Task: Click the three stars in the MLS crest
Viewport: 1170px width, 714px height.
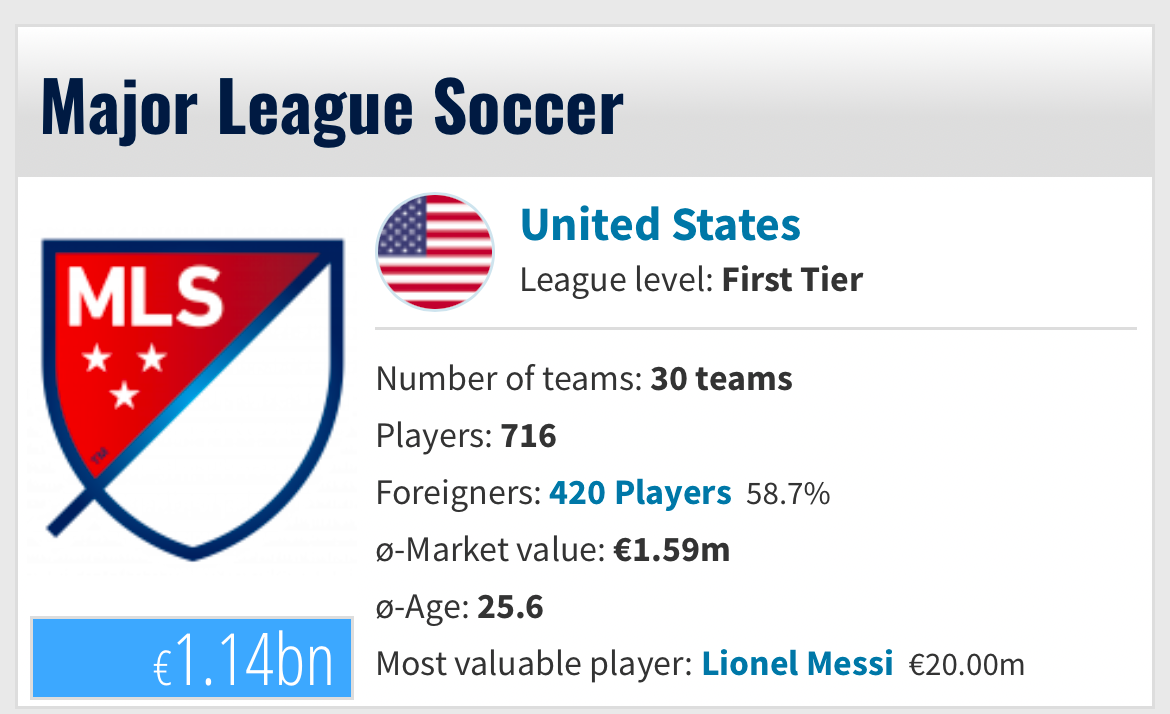Action: (124, 375)
